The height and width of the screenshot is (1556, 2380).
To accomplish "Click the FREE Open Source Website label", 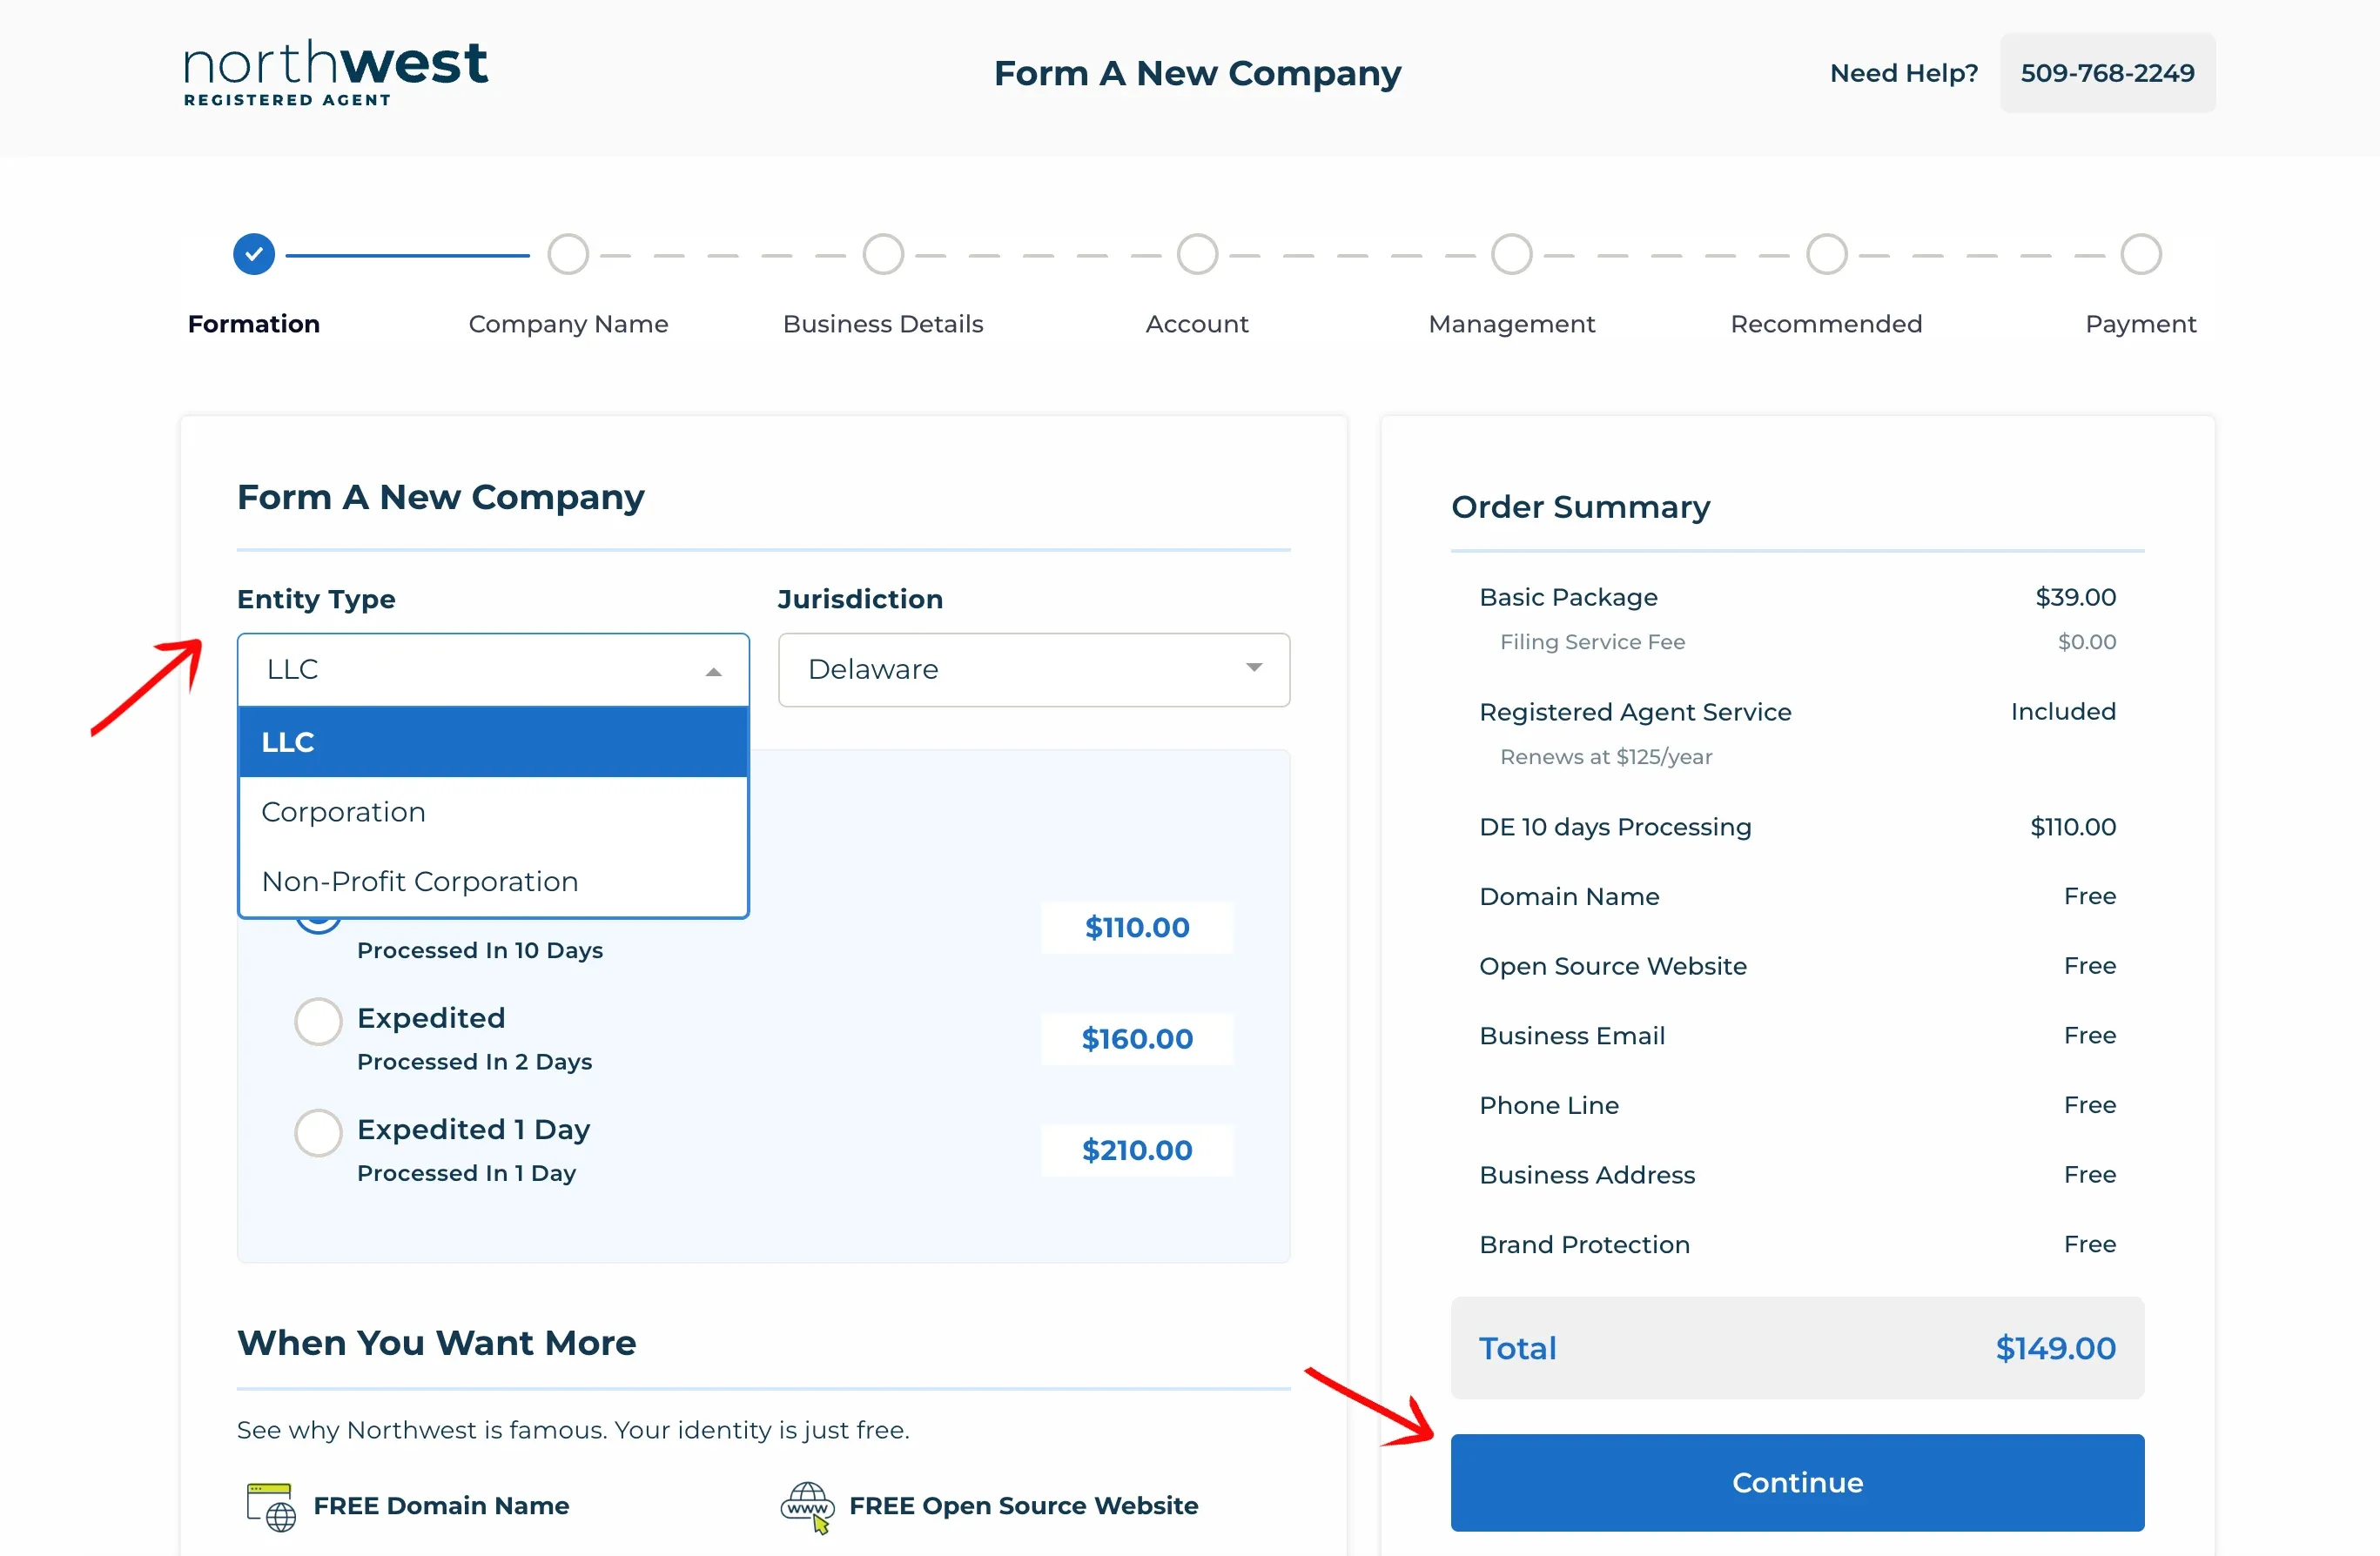I will point(1023,1506).
